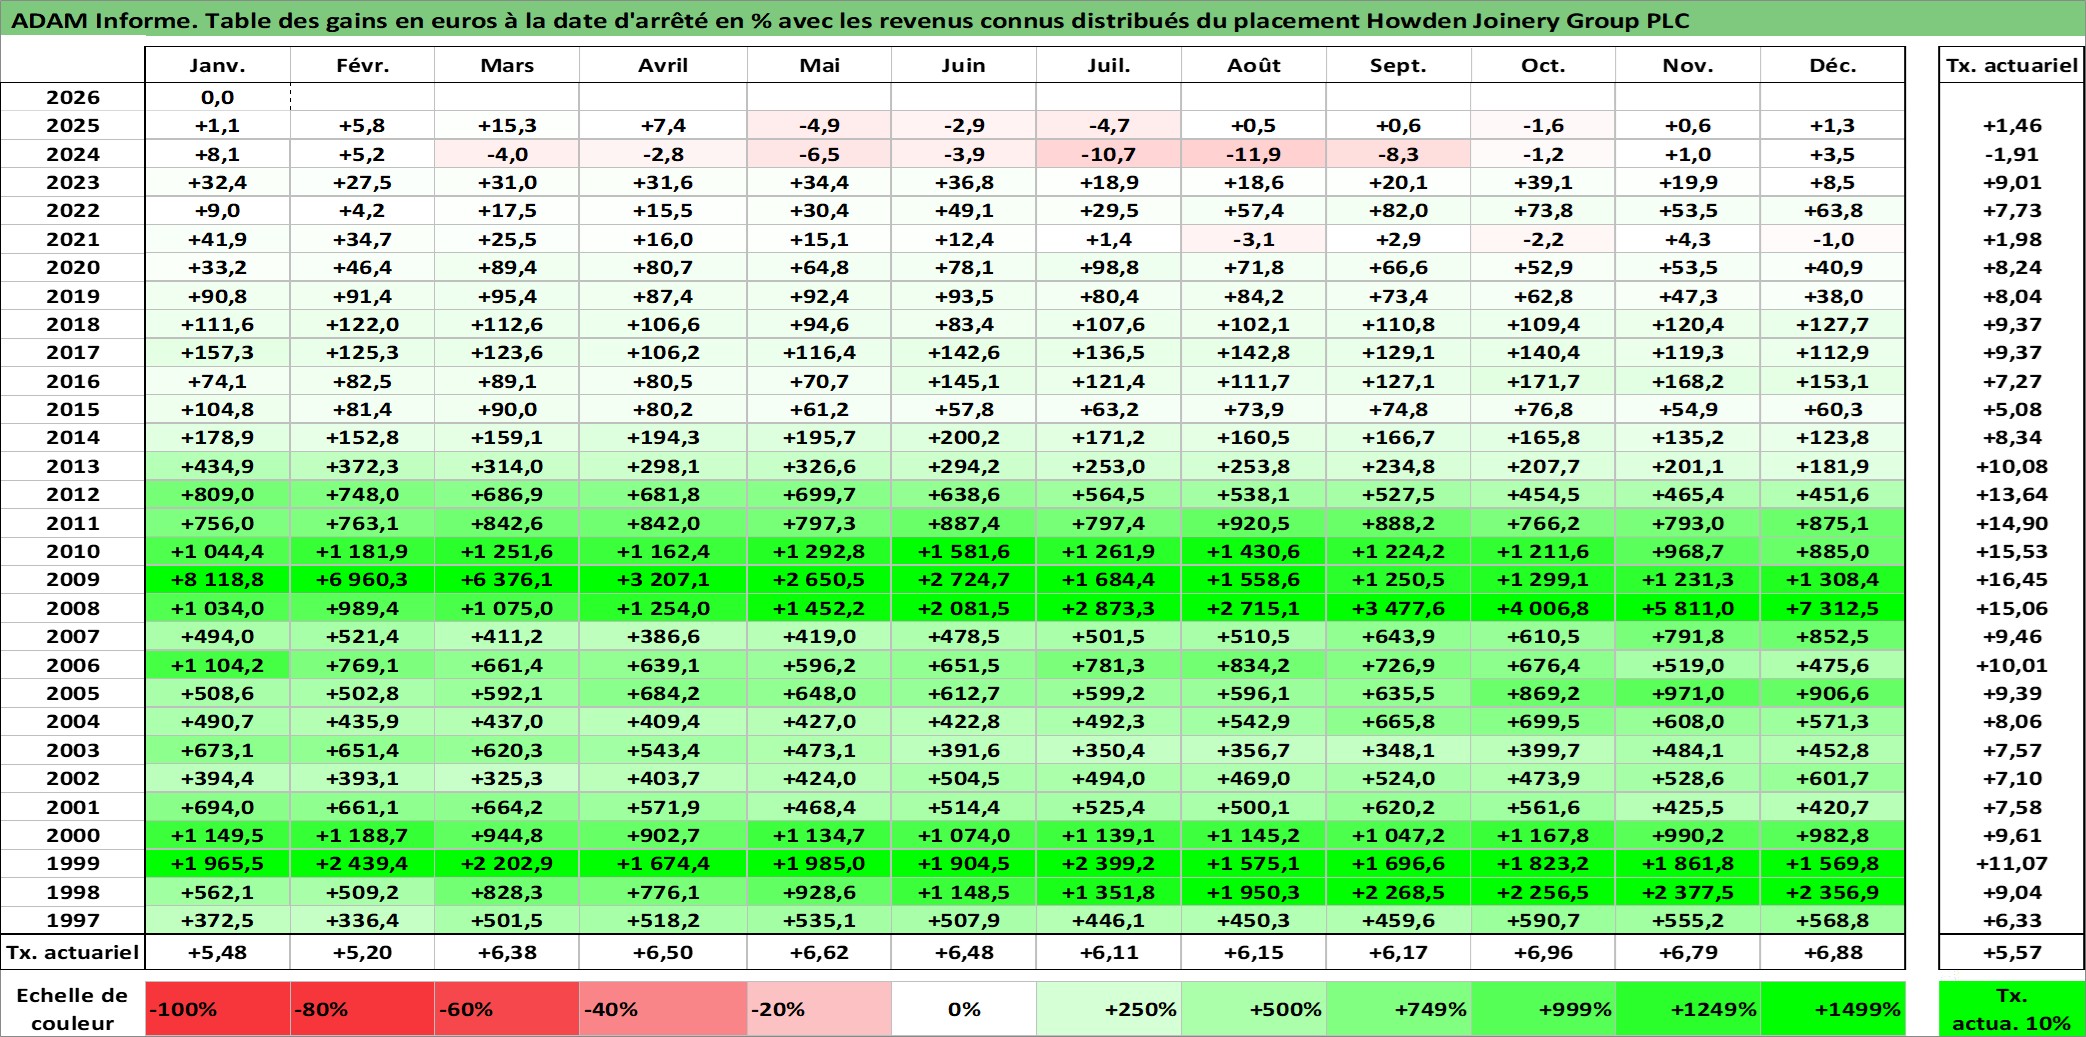Select the +434,9 cell in 2013
This screenshot has width=2086, height=1037.
[x=217, y=466]
